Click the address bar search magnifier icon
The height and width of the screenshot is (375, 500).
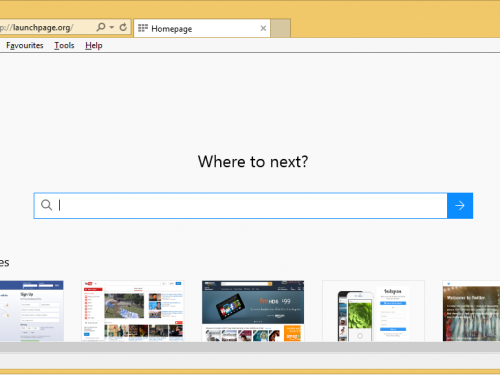[101, 27]
